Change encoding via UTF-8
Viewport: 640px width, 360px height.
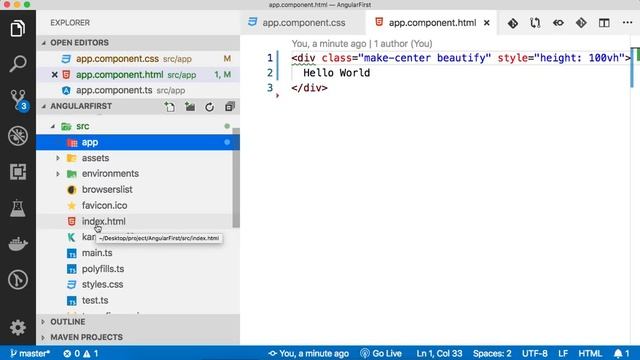(535, 353)
